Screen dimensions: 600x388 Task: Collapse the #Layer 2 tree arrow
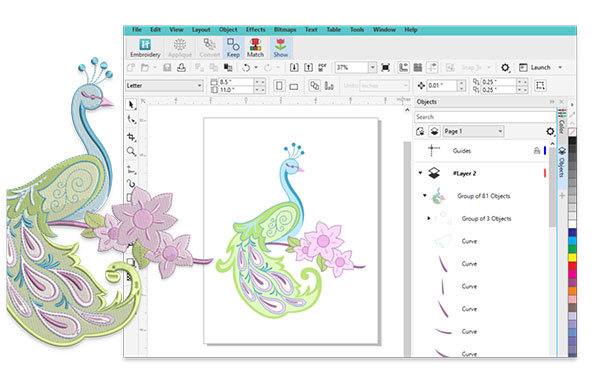point(420,173)
